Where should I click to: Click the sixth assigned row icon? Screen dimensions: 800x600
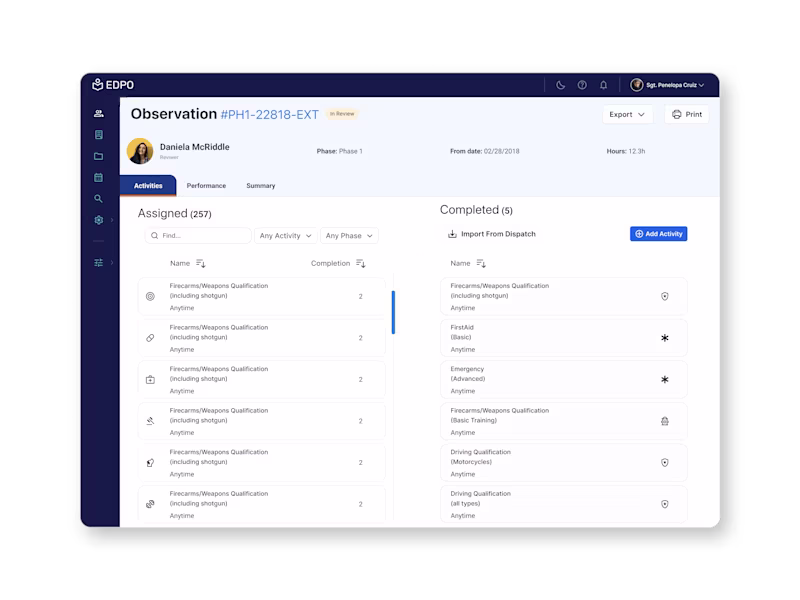pos(150,504)
